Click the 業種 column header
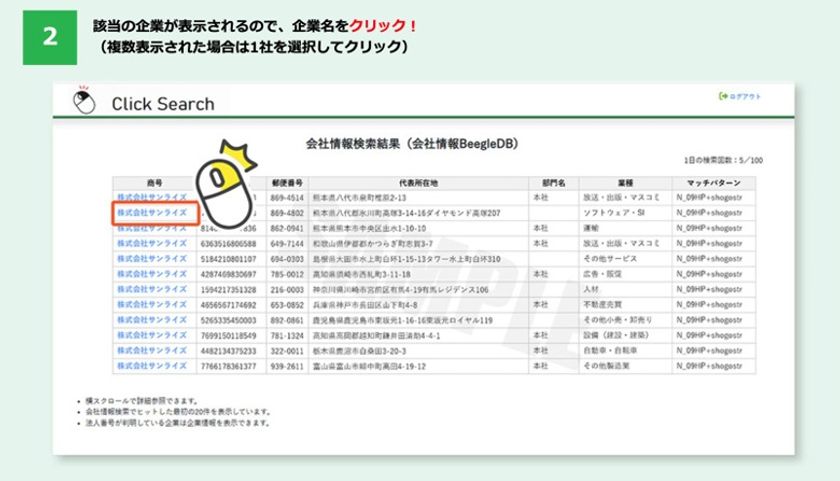The height and width of the screenshot is (481, 840). pyautogui.click(x=625, y=183)
